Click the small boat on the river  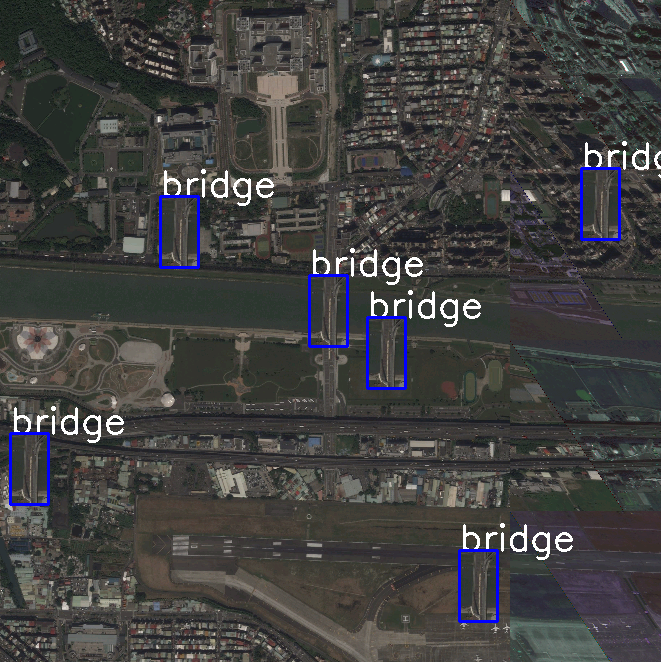[100, 315]
